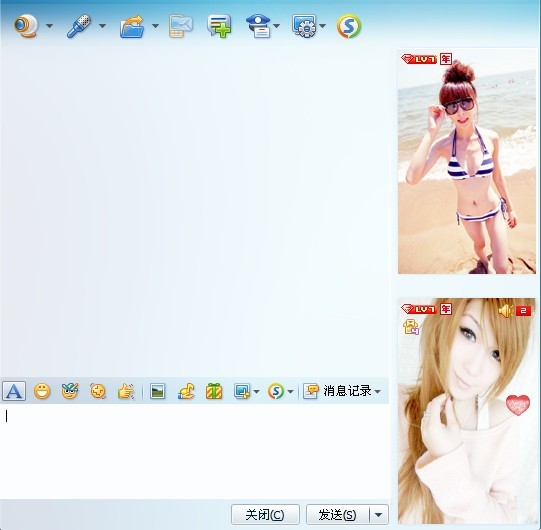Click the 年 badge on top avatar

coord(446,59)
